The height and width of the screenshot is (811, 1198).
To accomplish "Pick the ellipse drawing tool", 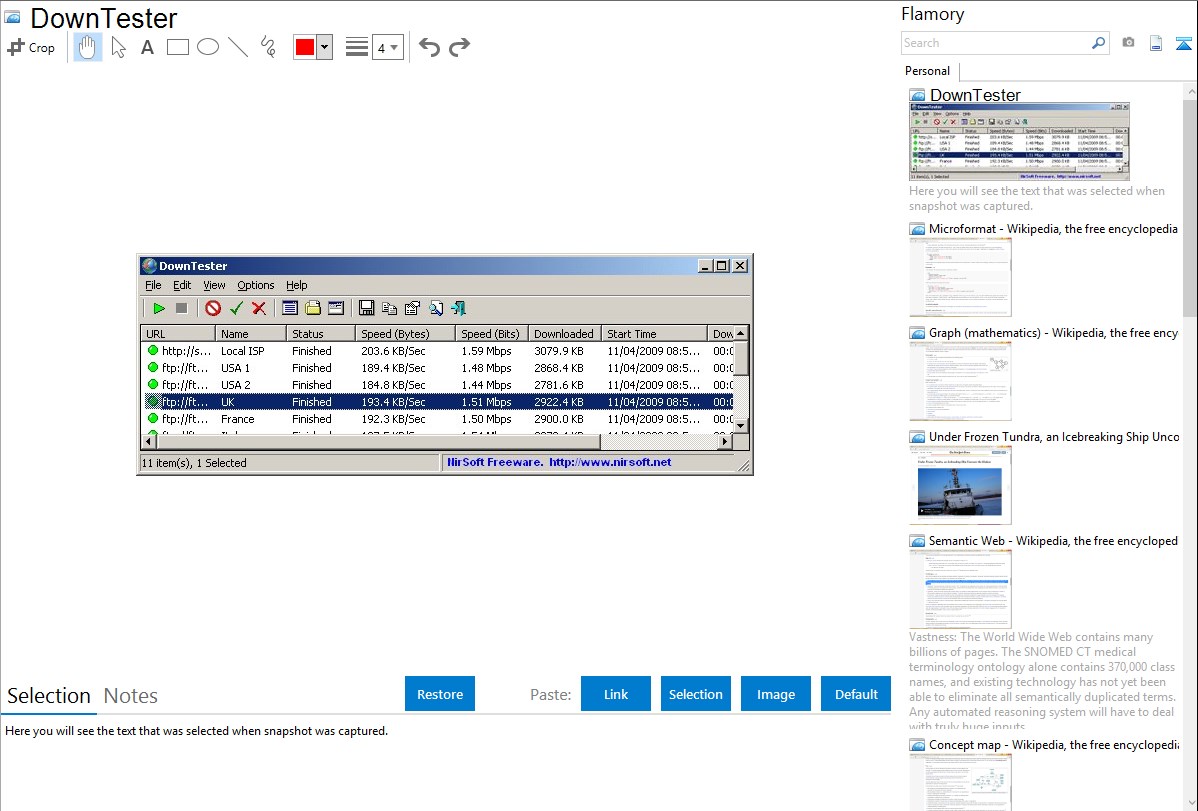I will [208, 47].
